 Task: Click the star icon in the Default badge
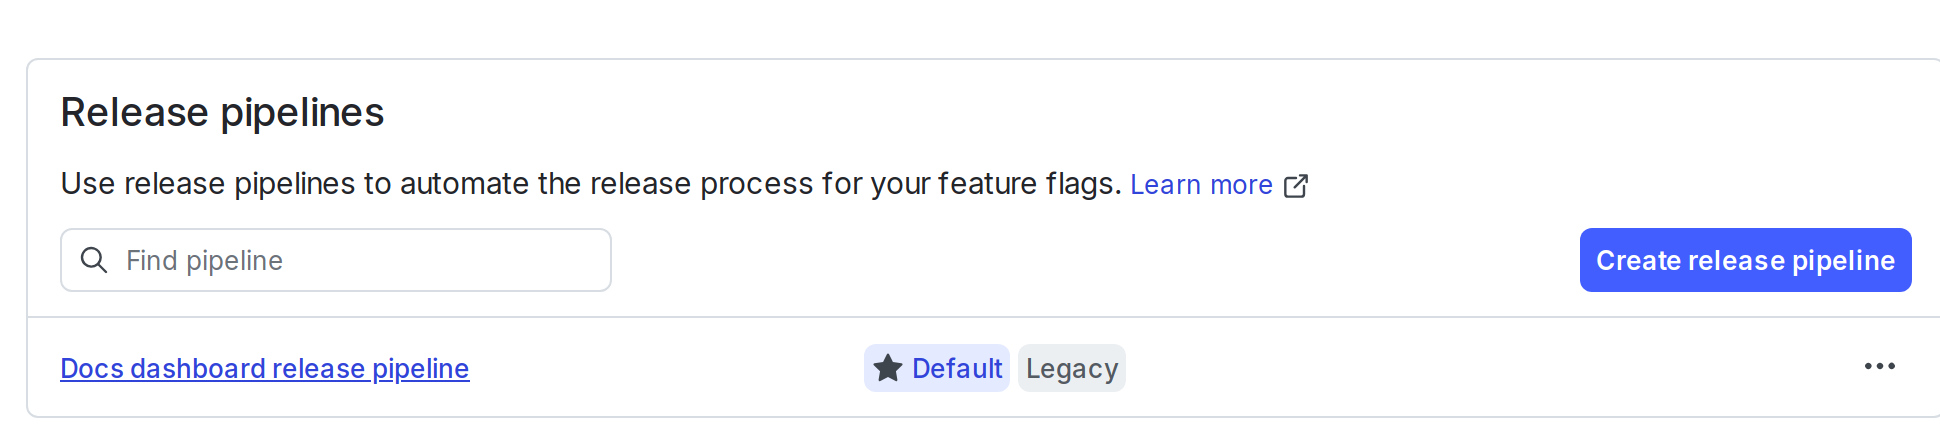887,368
